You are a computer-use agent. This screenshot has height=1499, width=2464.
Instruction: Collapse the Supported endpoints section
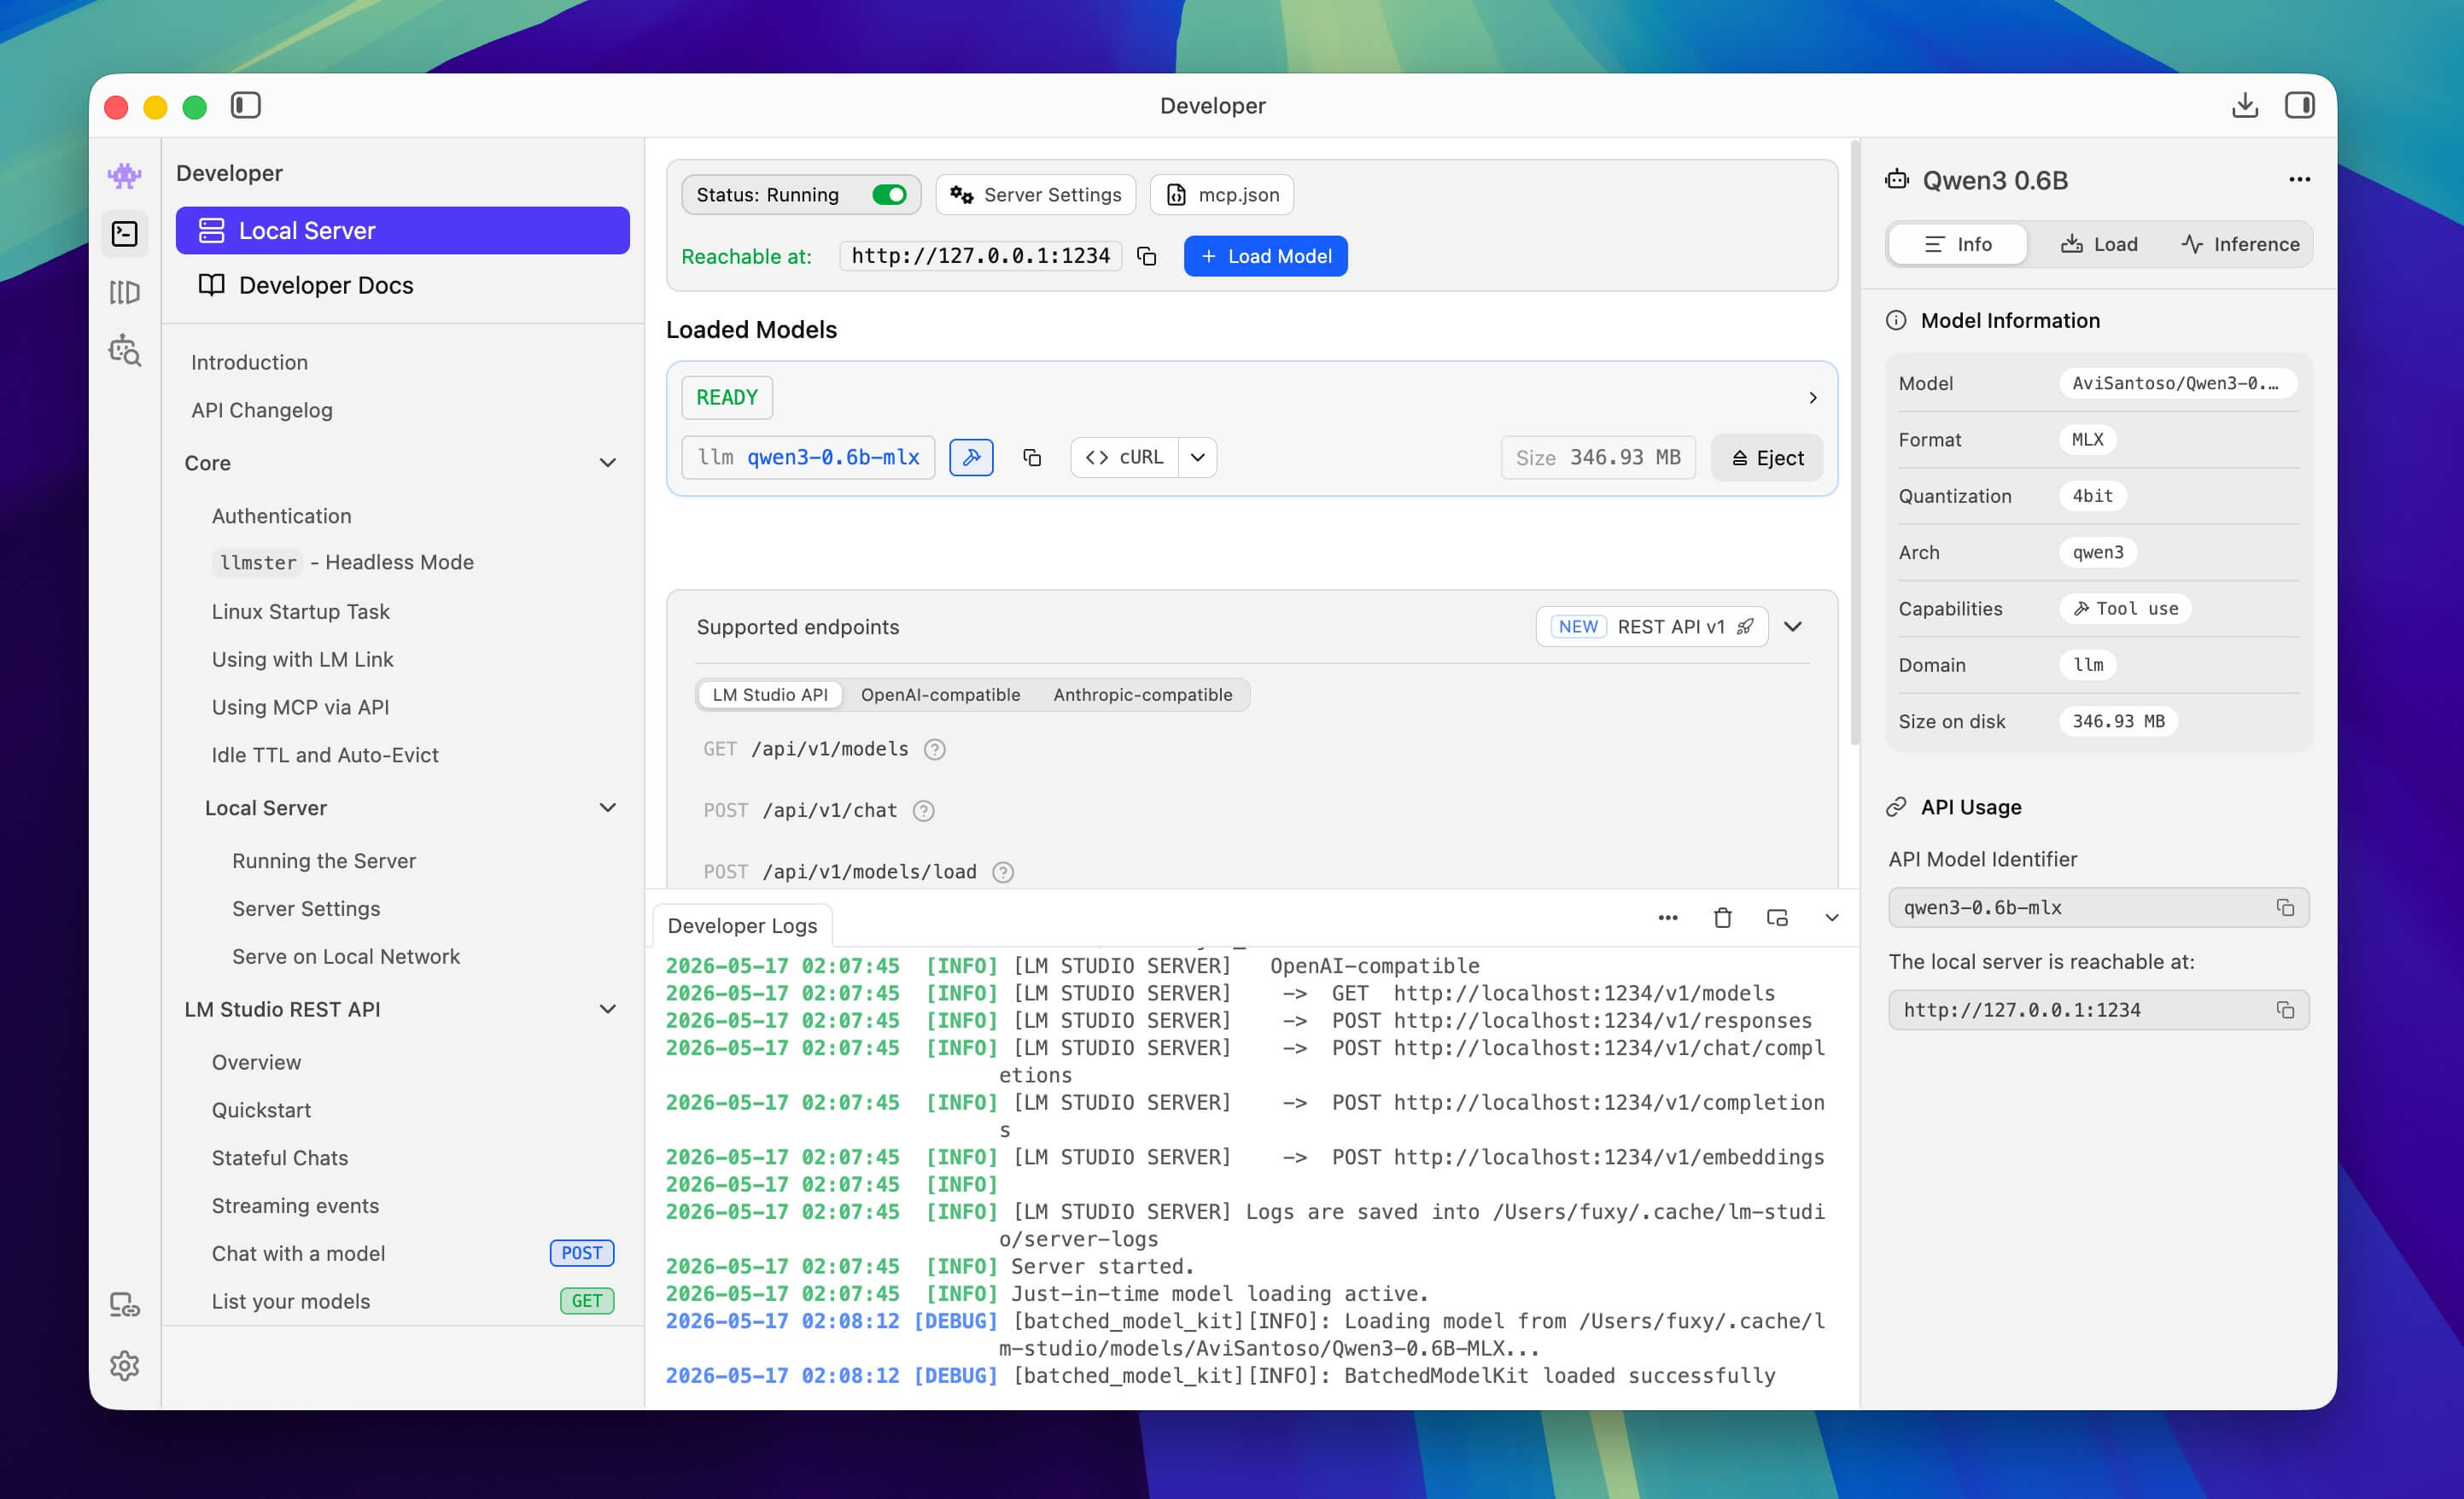pyautogui.click(x=1793, y=626)
